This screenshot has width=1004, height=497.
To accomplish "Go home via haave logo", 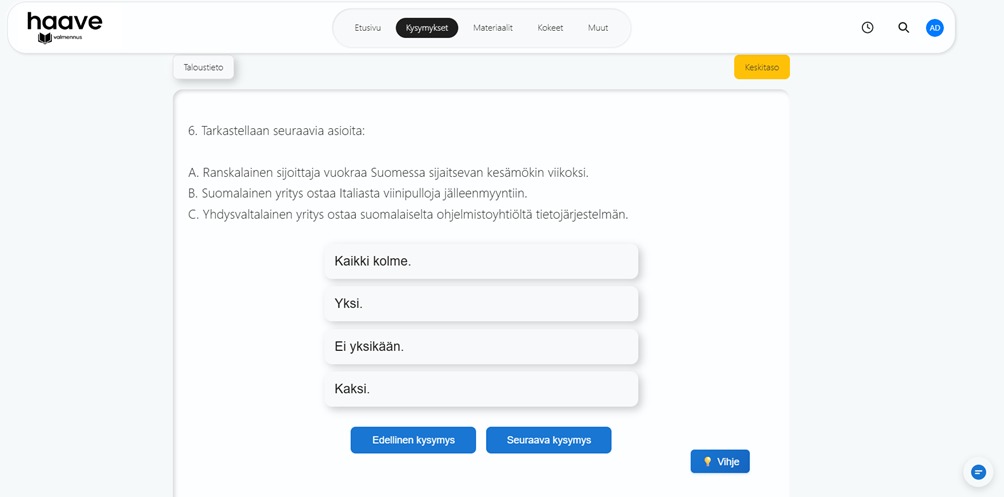I will click(65, 28).
